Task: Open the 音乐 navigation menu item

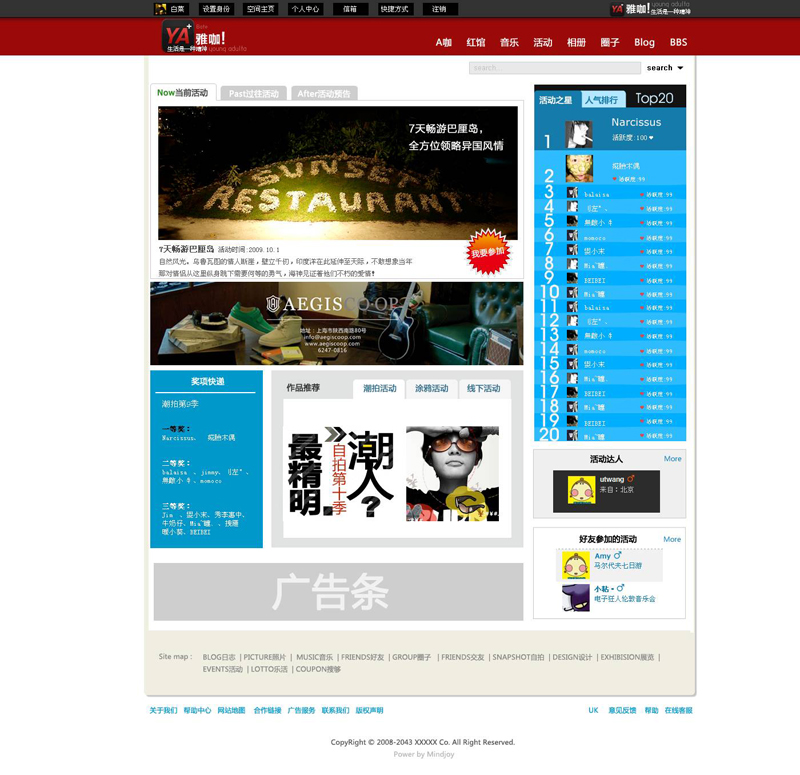Action: 509,43
